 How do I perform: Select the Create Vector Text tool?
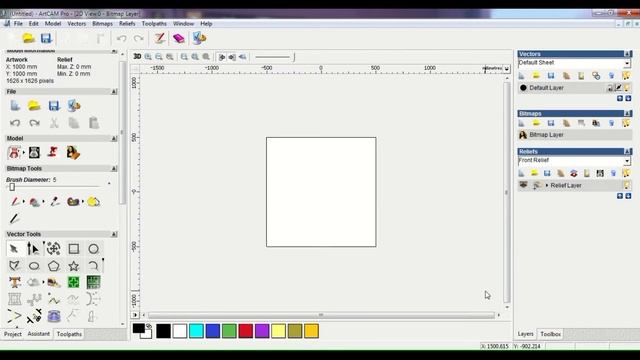coord(15,282)
